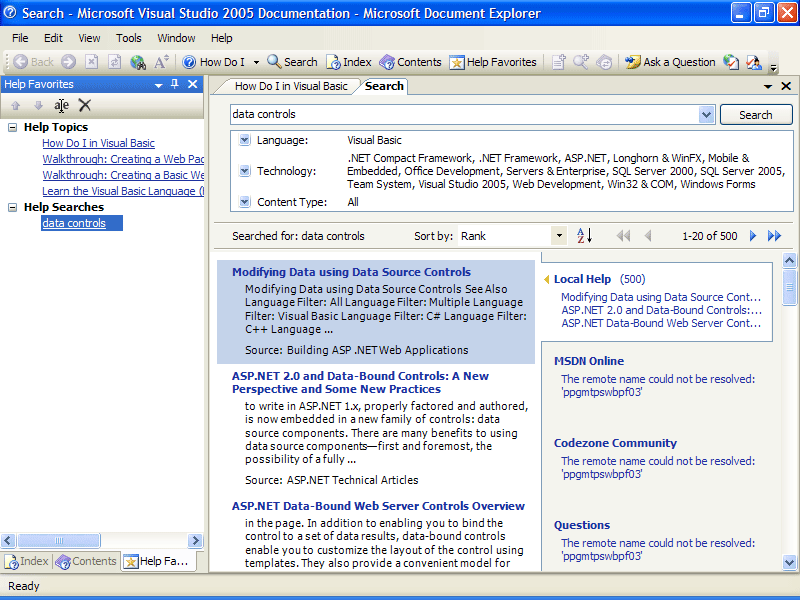Open Contents from the toolbar
800x600 pixels.
click(x=410, y=62)
